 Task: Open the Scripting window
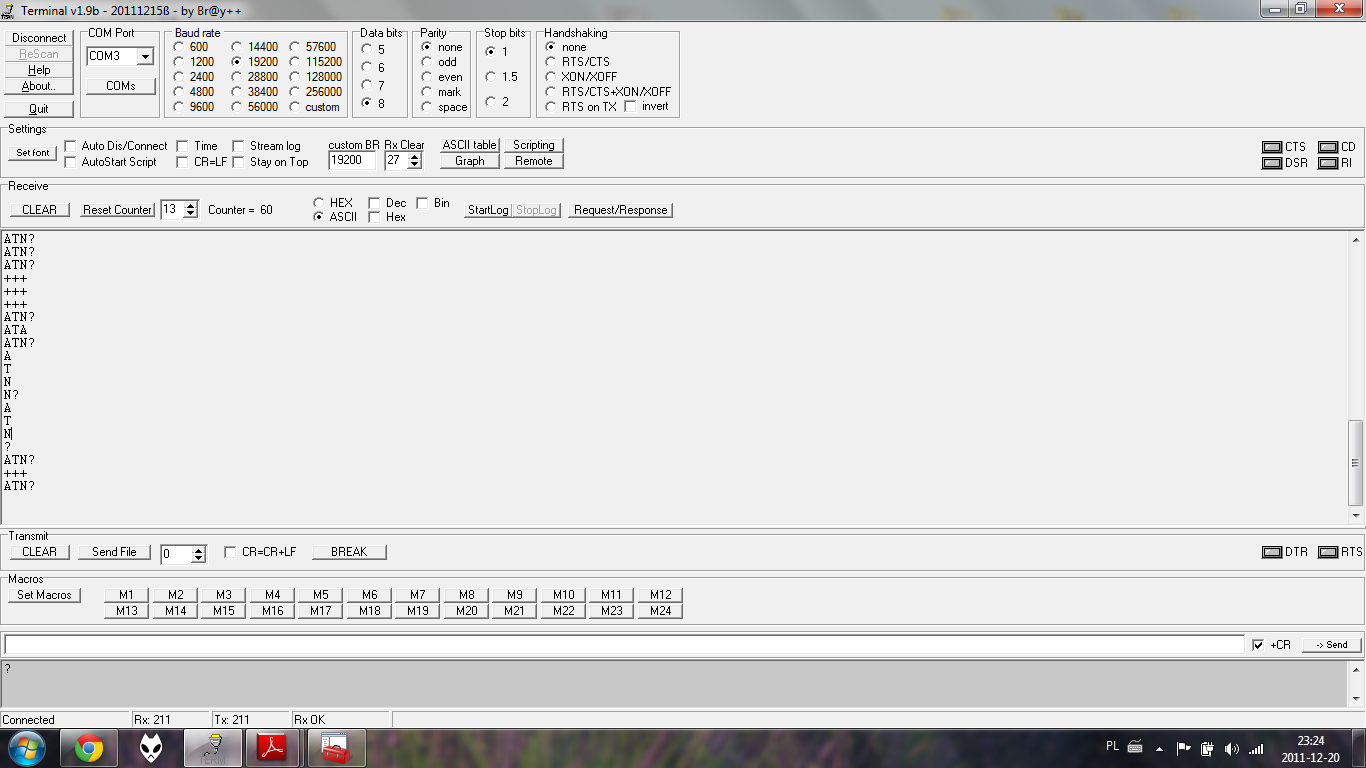point(534,146)
